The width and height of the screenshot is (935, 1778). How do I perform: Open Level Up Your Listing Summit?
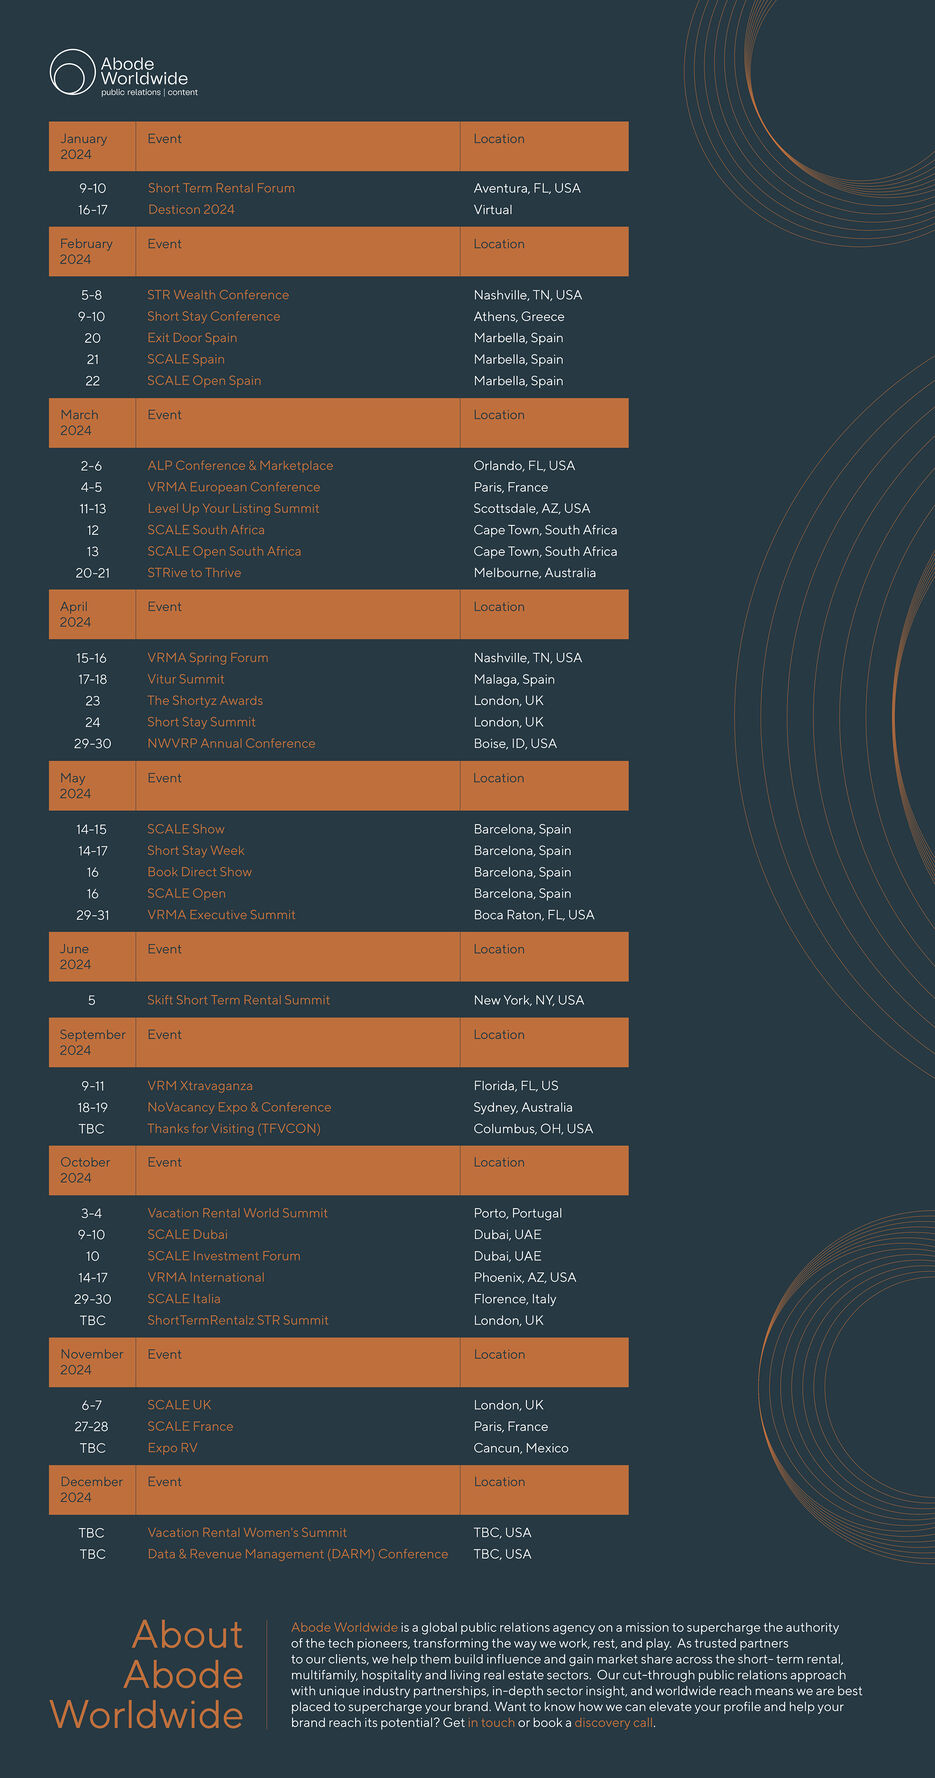point(233,509)
